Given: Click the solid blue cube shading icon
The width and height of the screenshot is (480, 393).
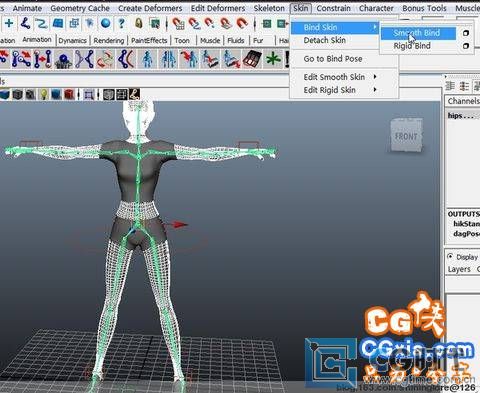Looking at the screenshot, I should pyautogui.click(x=56, y=94).
